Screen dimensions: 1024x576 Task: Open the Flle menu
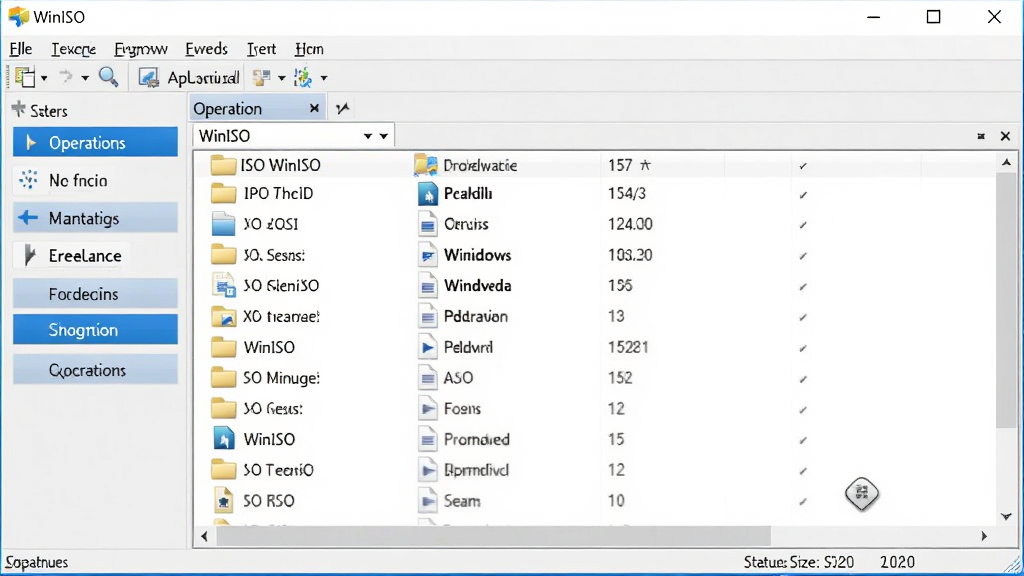[21, 49]
